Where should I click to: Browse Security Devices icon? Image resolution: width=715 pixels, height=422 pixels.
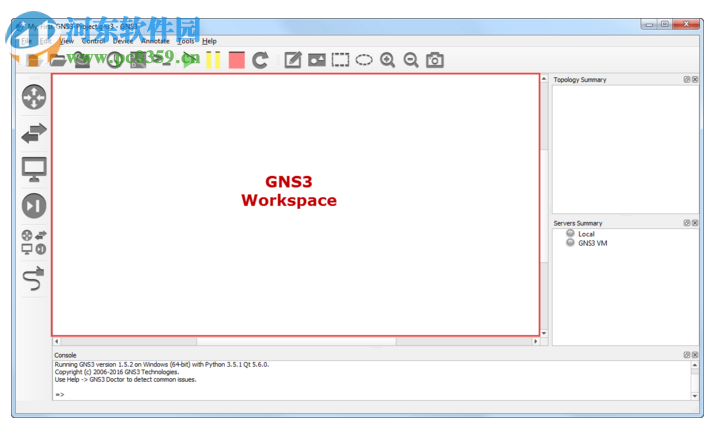(x=34, y=205)
